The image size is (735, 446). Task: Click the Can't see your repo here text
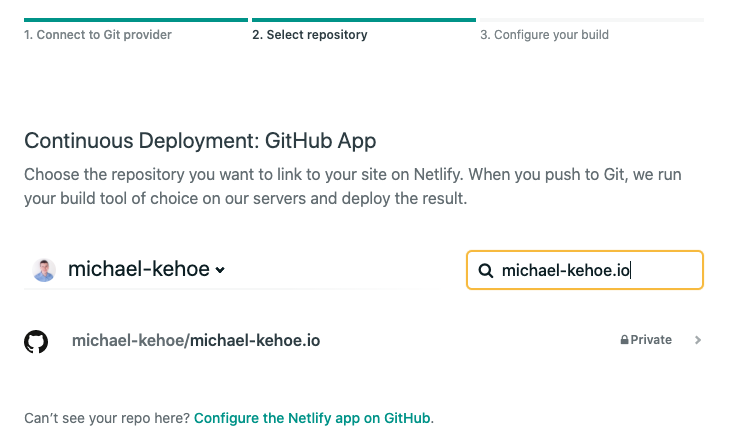coord(106,417)
